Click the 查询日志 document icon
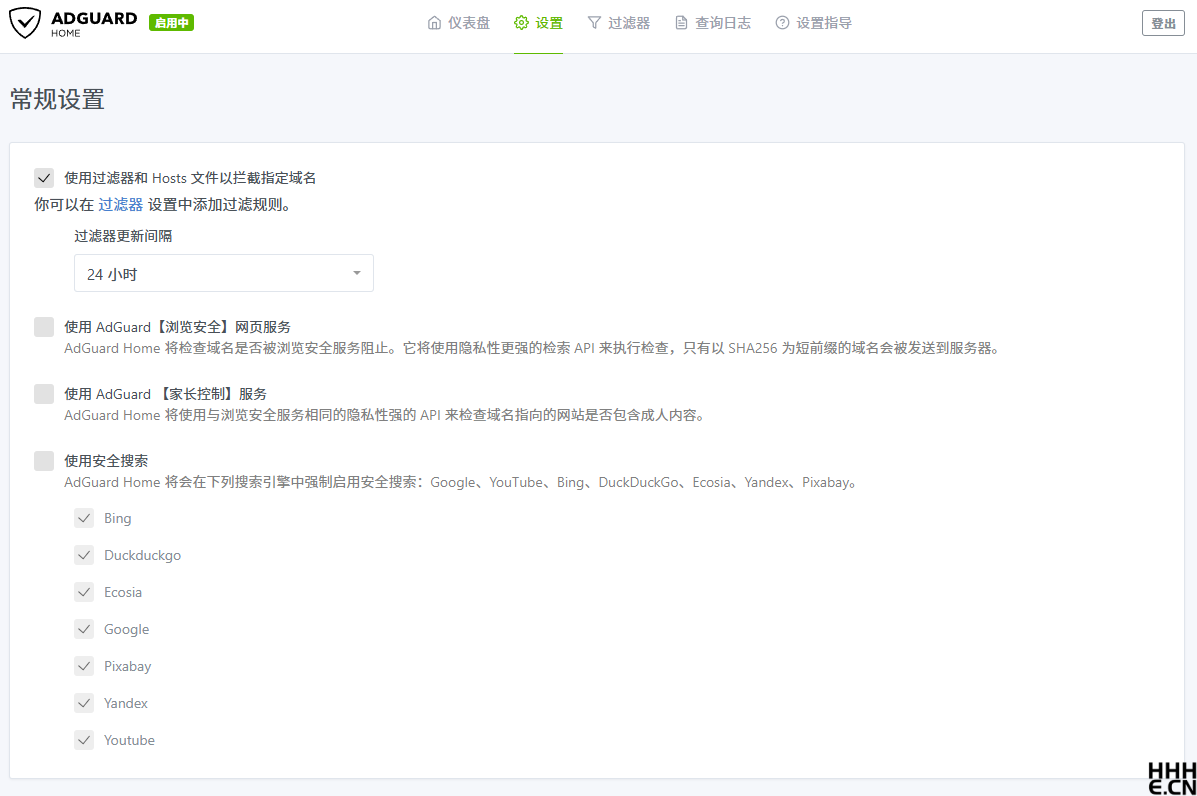The height and width of the screenshot is (796, 1197). tap(681, 23)
